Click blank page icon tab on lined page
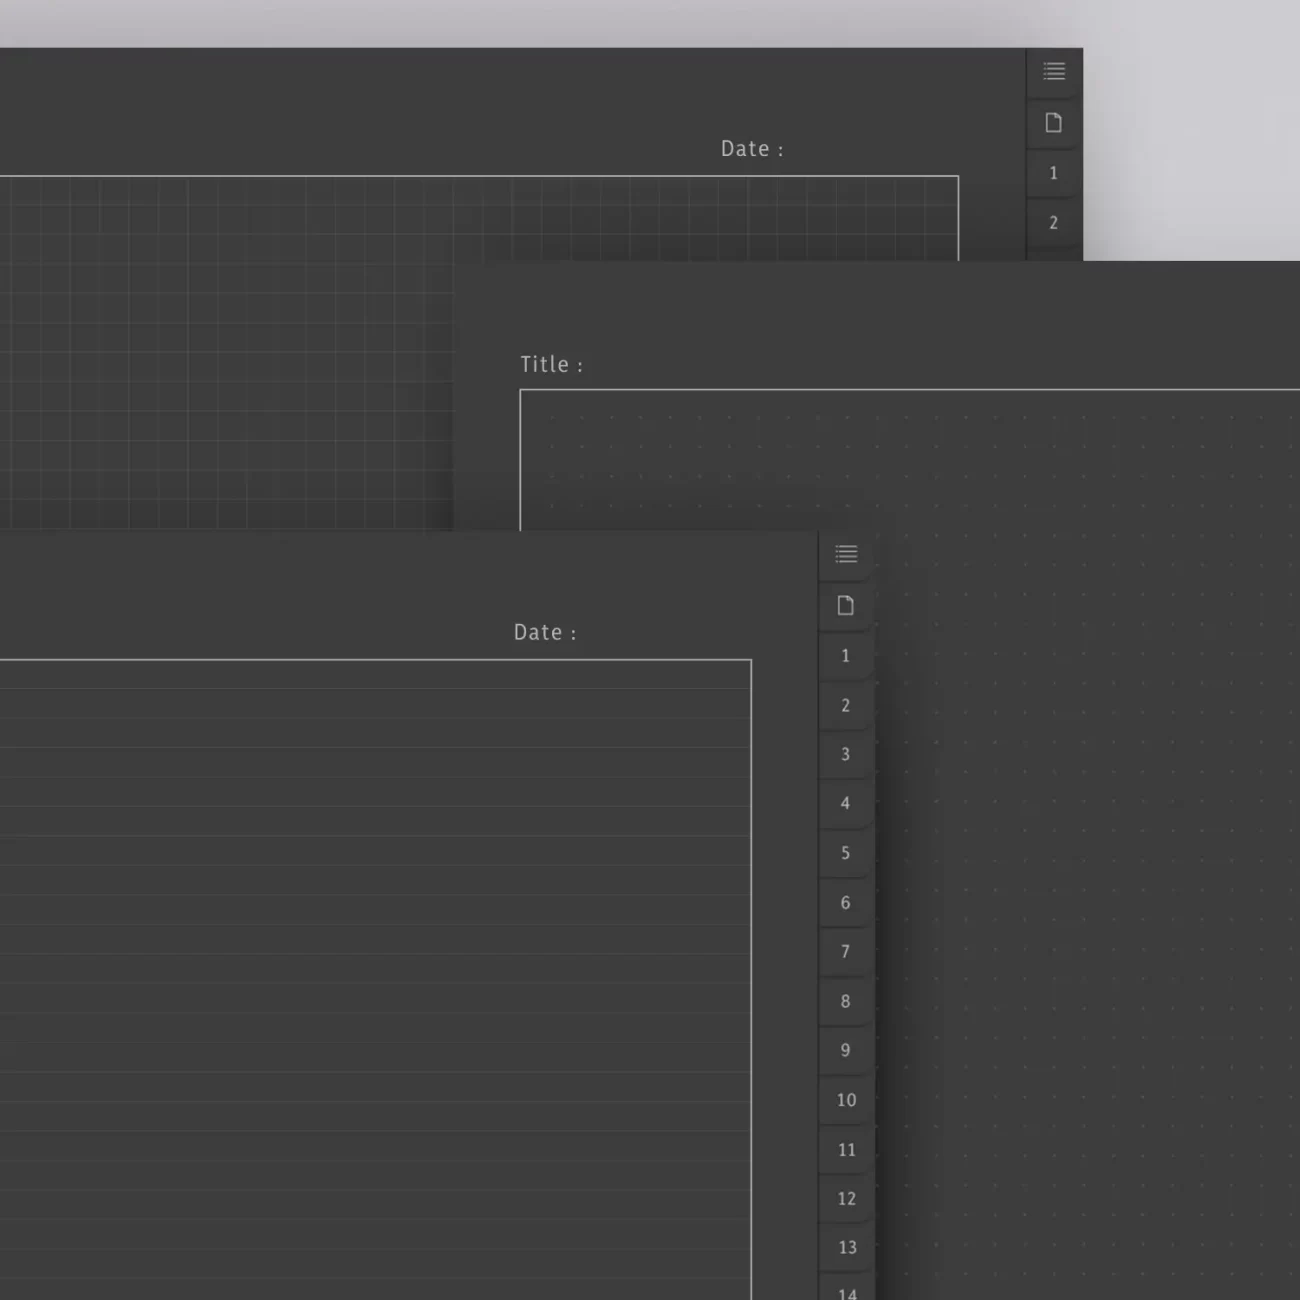The image size is (1300, 1300). tap(846, 605)
